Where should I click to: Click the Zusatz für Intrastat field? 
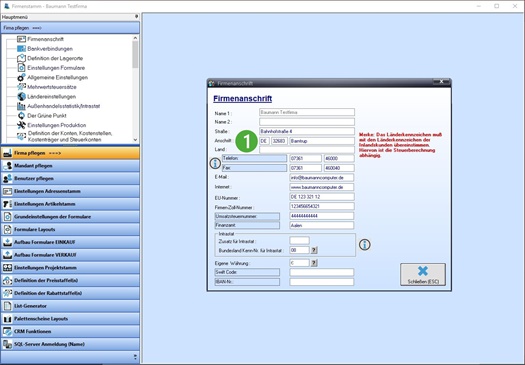pyautogui.click(x=299, y=240)
